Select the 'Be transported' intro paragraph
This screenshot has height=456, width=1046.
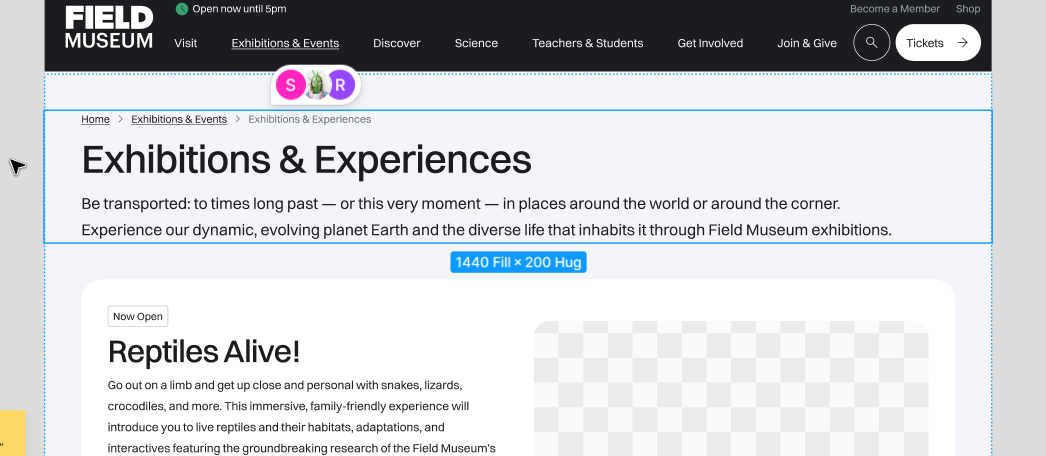click(x=486, y=217)
